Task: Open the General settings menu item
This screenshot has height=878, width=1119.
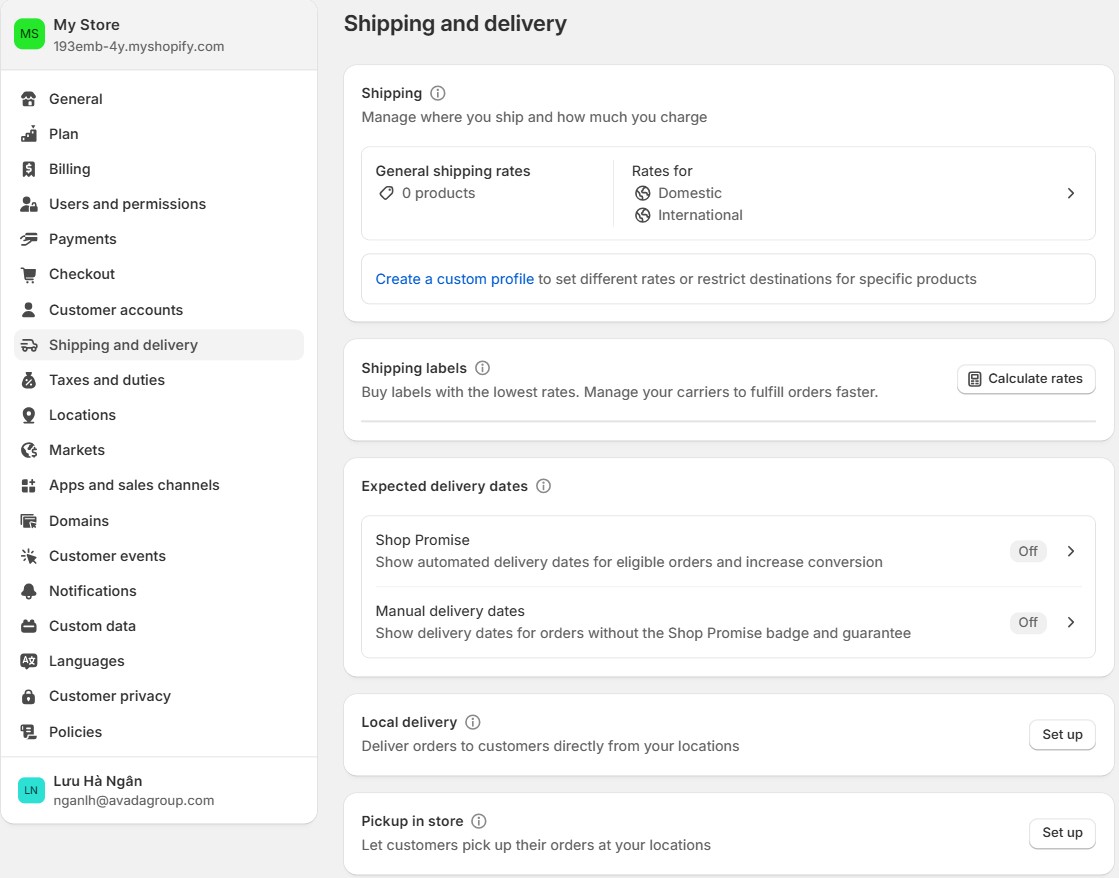Action: coord(158,99)
